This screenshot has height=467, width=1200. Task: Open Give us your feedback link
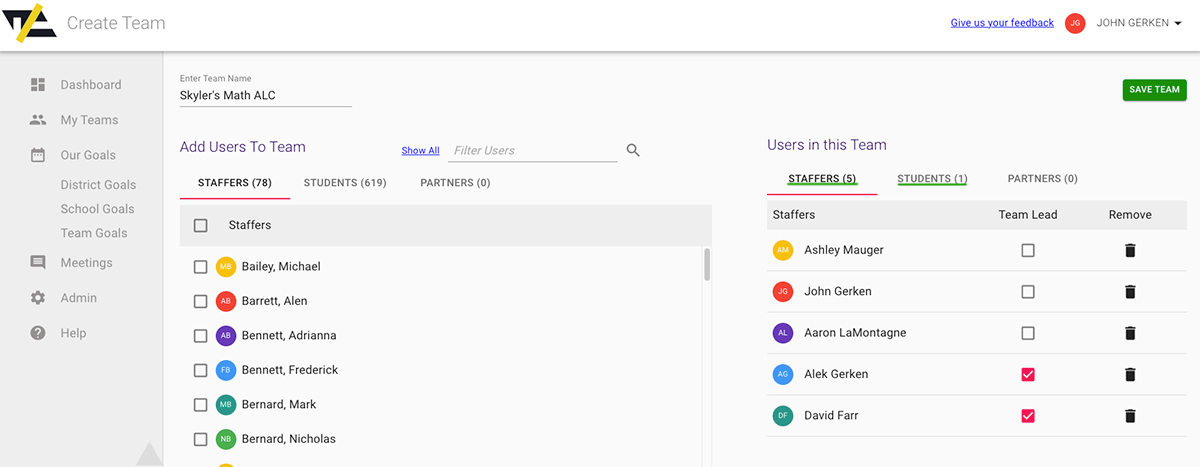coord(1002,23)
